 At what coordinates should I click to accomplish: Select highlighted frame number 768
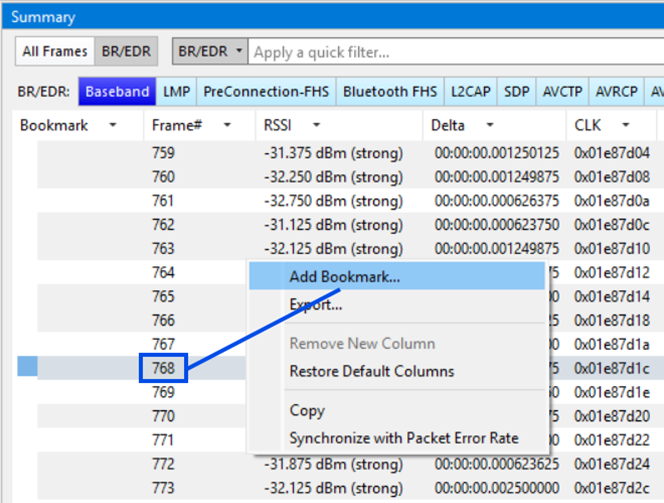click(x=163, y=368)
